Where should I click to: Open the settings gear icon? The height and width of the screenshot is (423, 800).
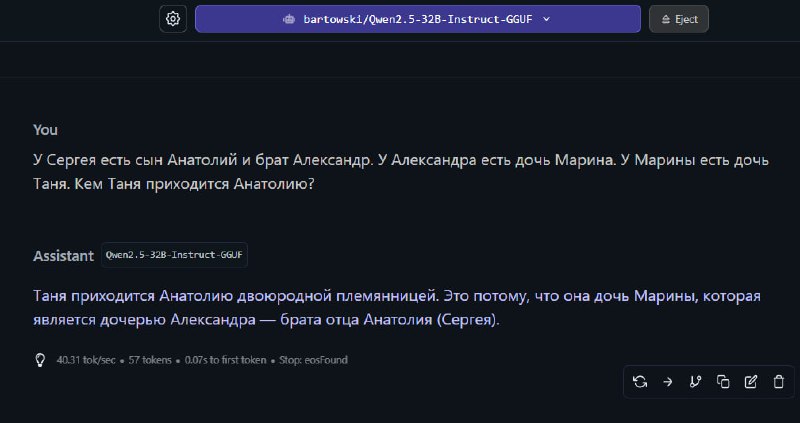click(173, 19)
